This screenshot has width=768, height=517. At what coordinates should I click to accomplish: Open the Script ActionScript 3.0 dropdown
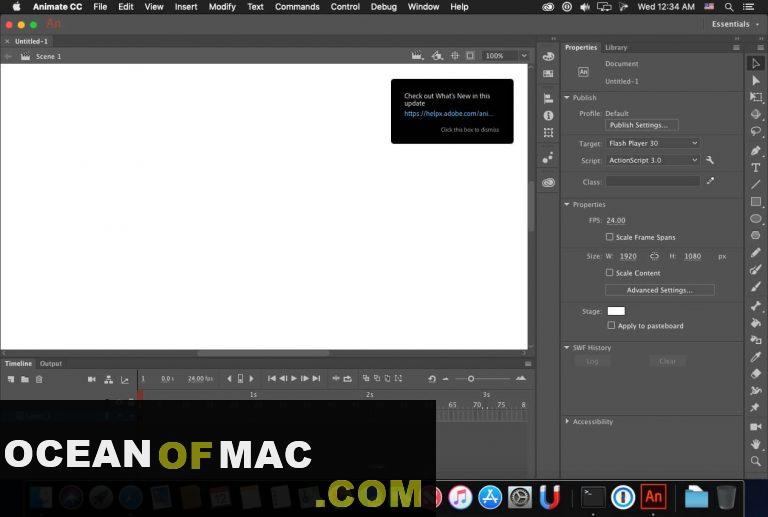652,160
